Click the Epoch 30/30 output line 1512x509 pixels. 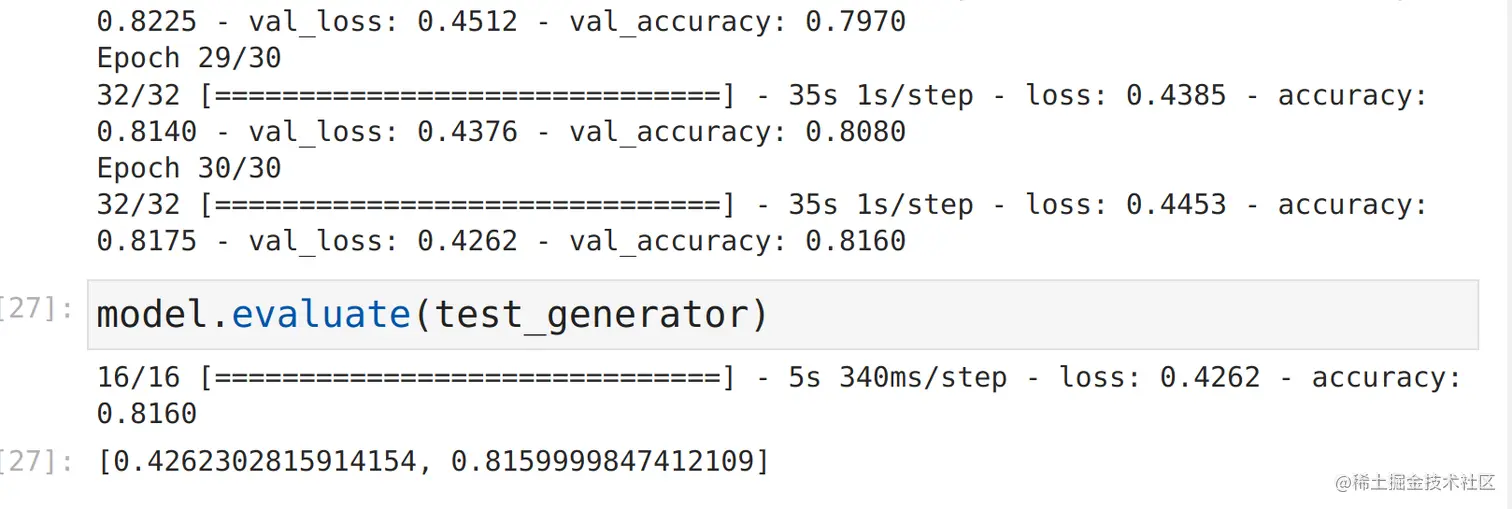pyautogui.click(x=189, y=168)
